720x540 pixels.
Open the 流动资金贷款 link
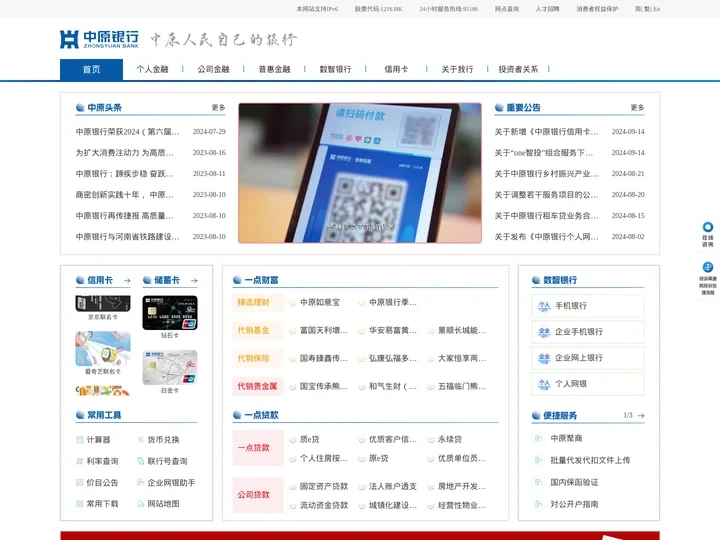(324, 506)
